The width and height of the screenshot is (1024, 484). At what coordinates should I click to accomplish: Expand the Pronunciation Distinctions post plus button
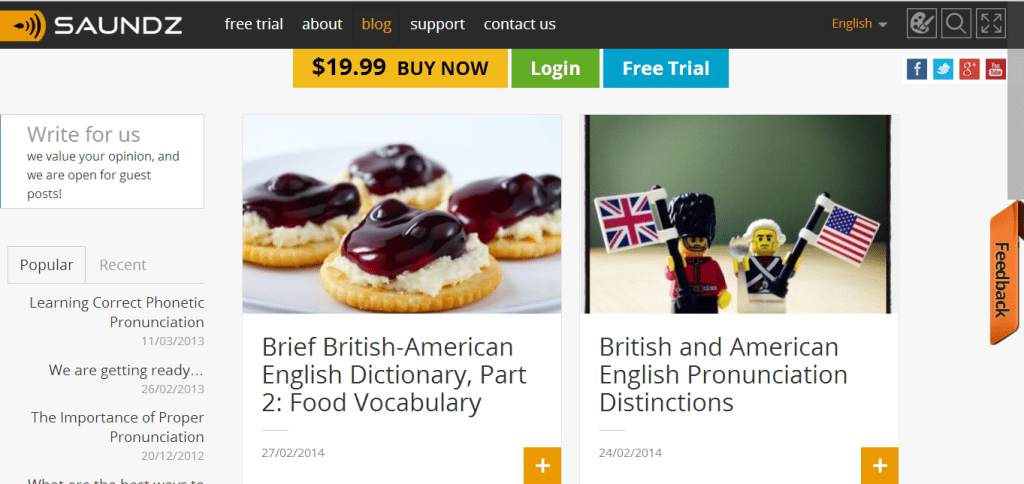[x=880, y=466]
